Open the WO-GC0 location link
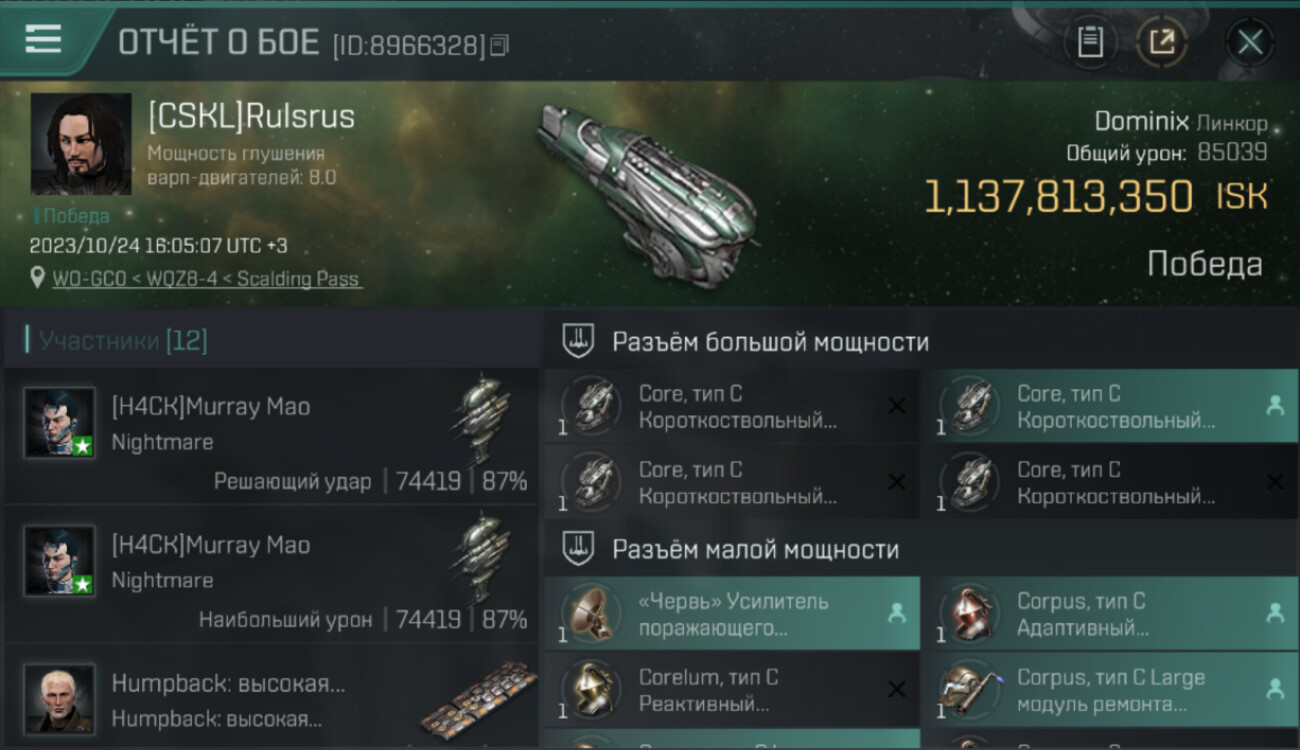 [x=207, y=279]
